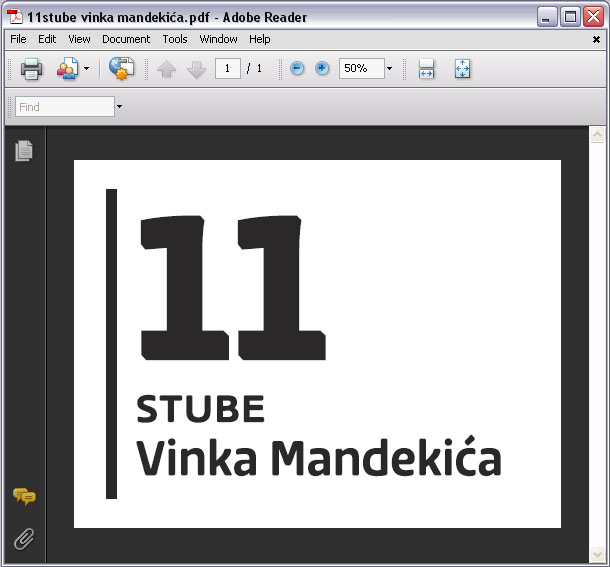Click the Print icon in toolbar

[32, 69]
